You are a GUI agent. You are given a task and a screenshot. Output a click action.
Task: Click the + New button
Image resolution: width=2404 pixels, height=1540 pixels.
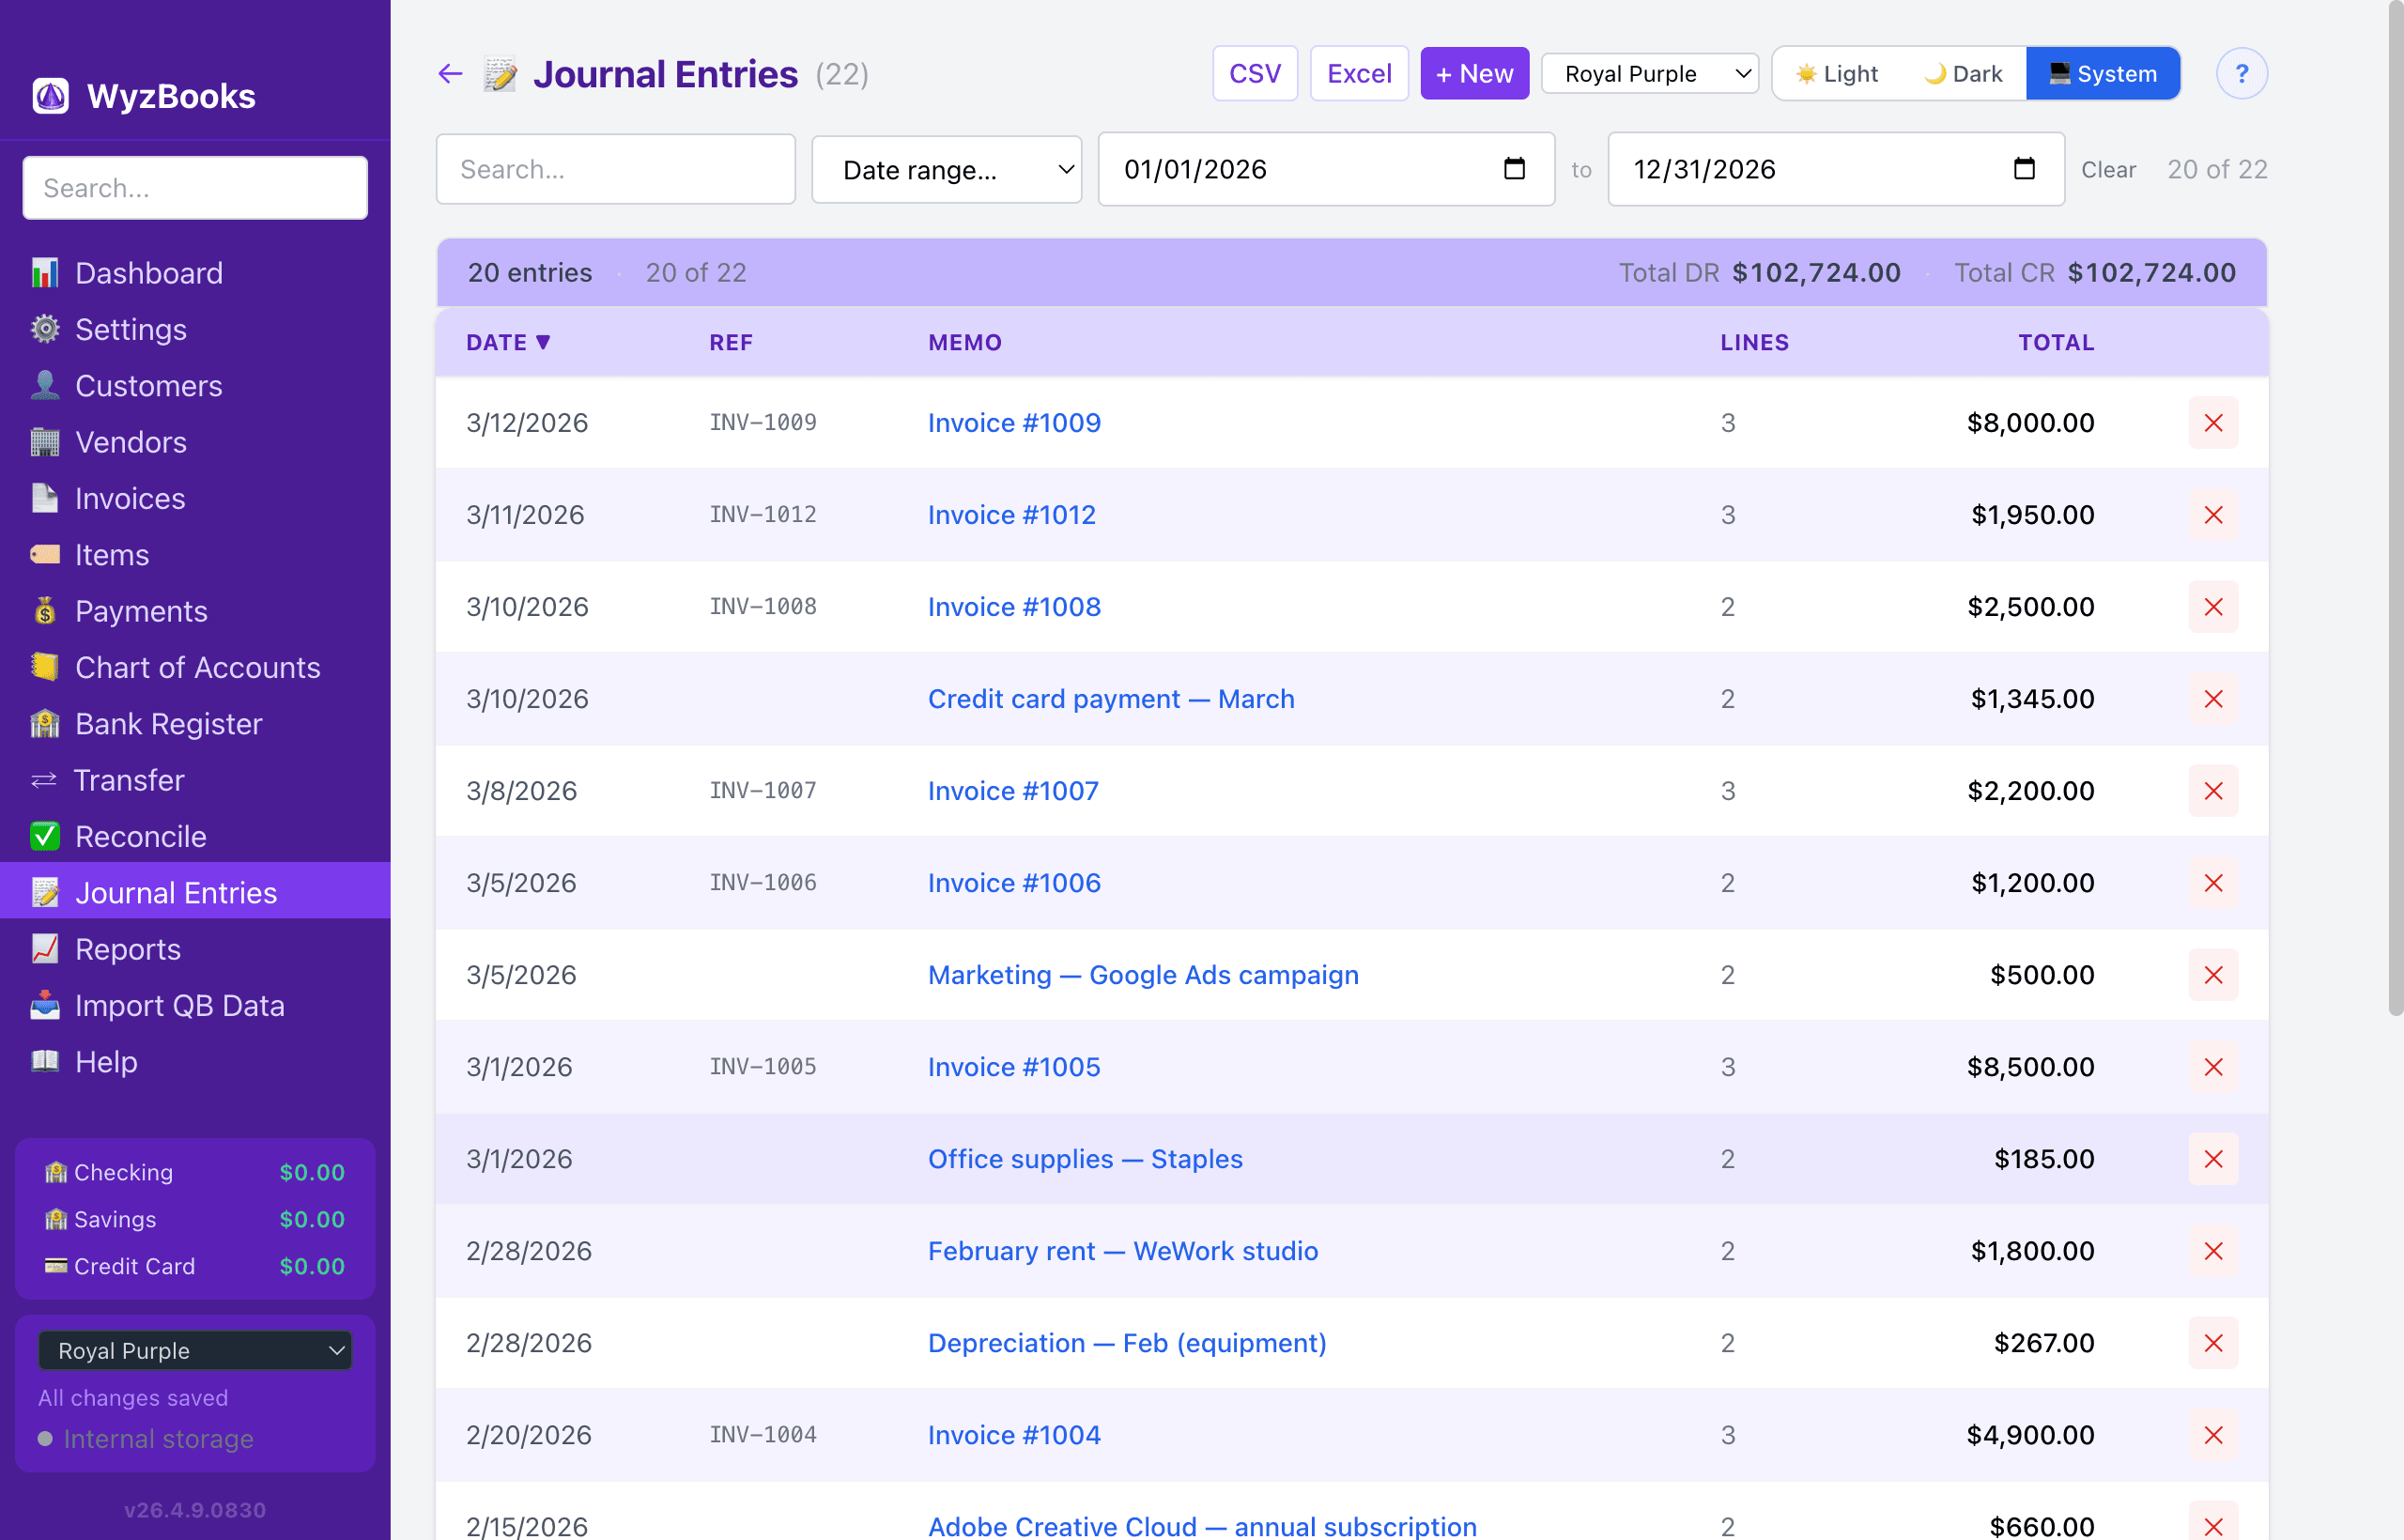[x=1474, y=74]
